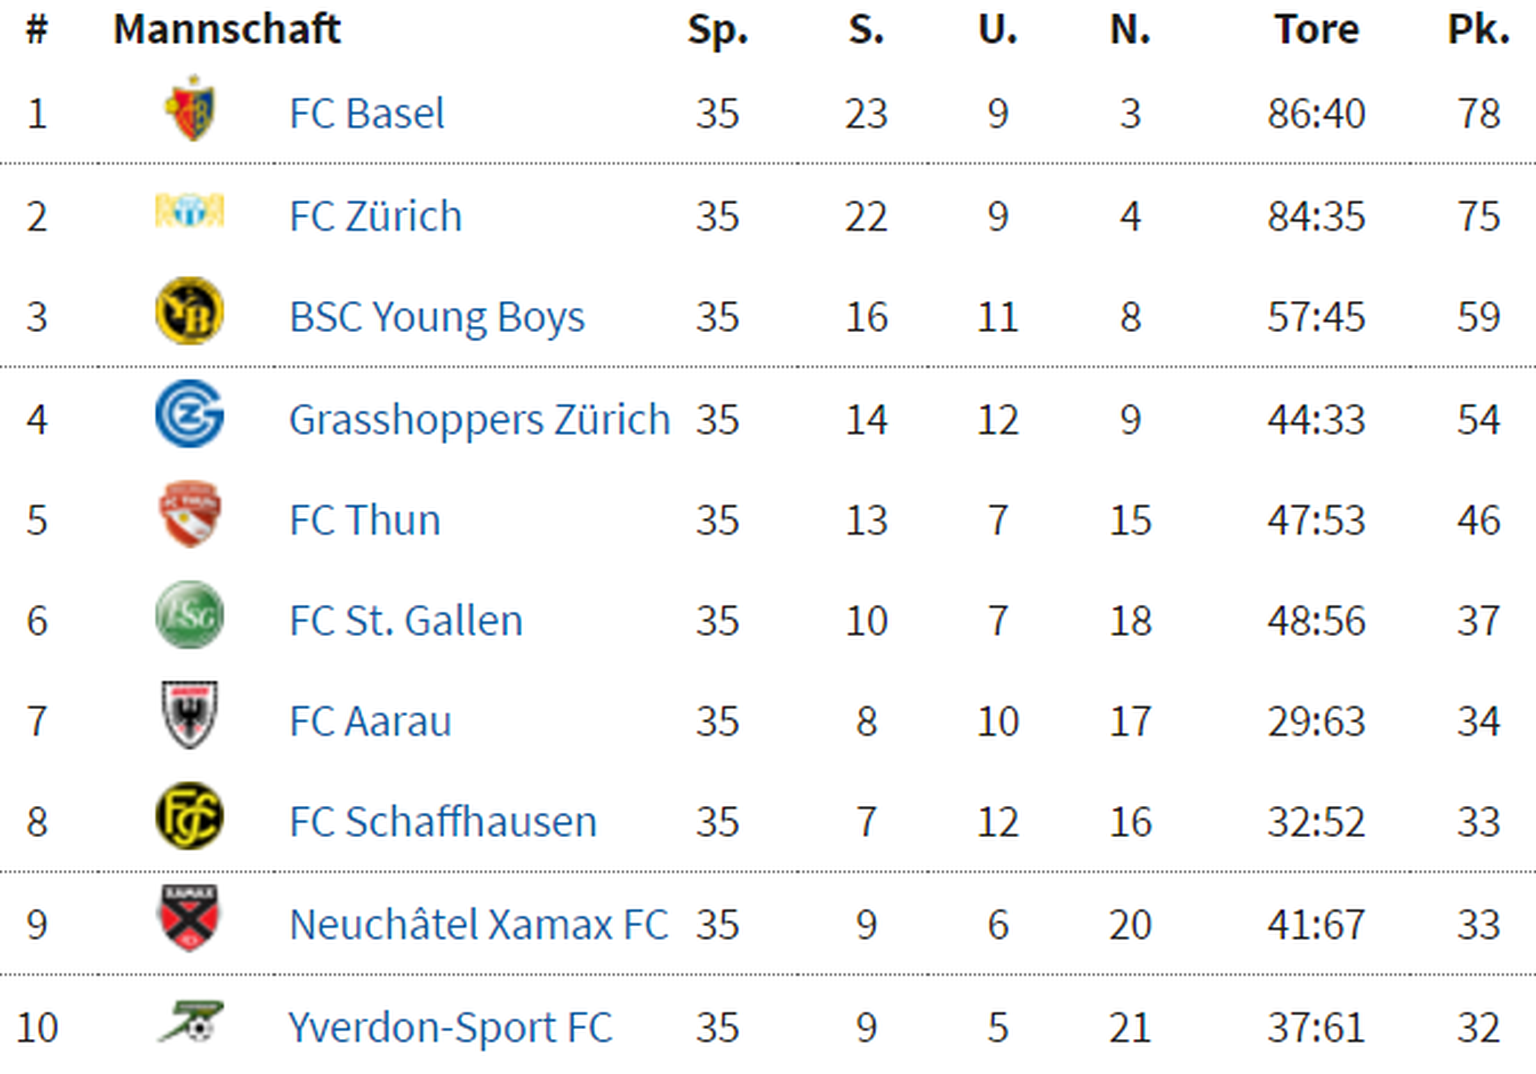Image resolution: width=1536 pixels, height=1074 pixels.
Task: Click the FC St. Gallen green logo
Action: [x=190, y=615]
